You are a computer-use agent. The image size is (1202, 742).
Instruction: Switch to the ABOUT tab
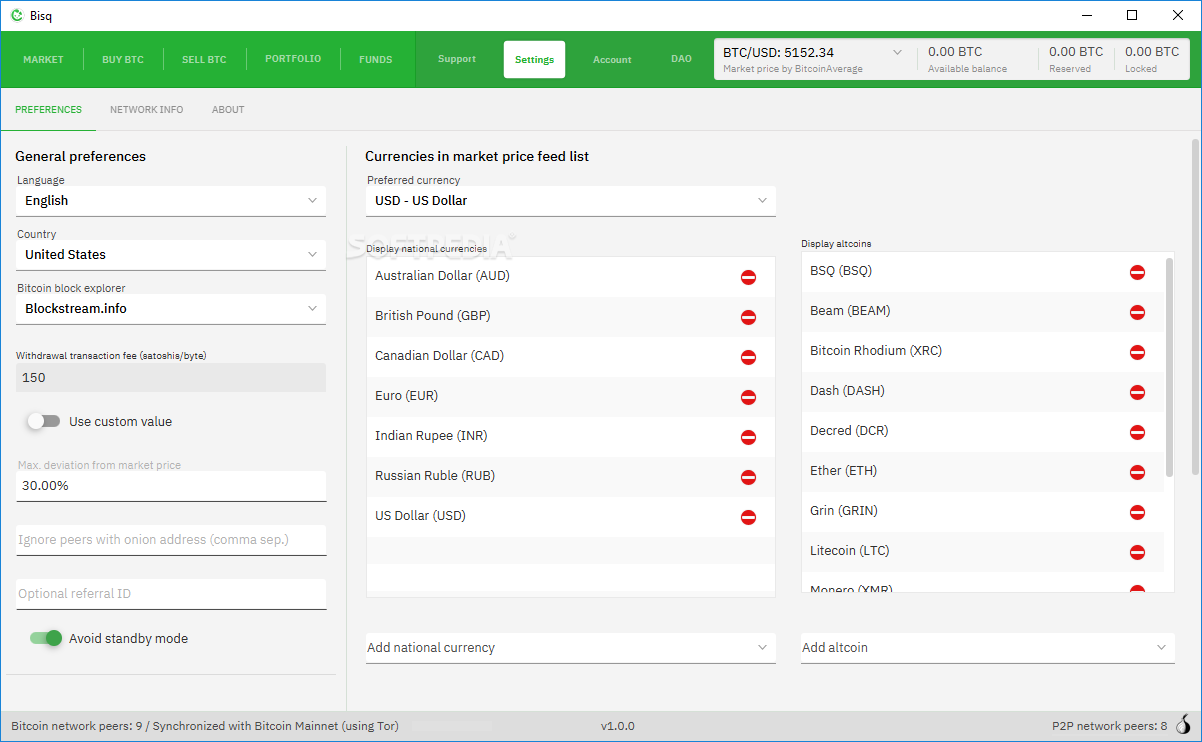[228, 110]
